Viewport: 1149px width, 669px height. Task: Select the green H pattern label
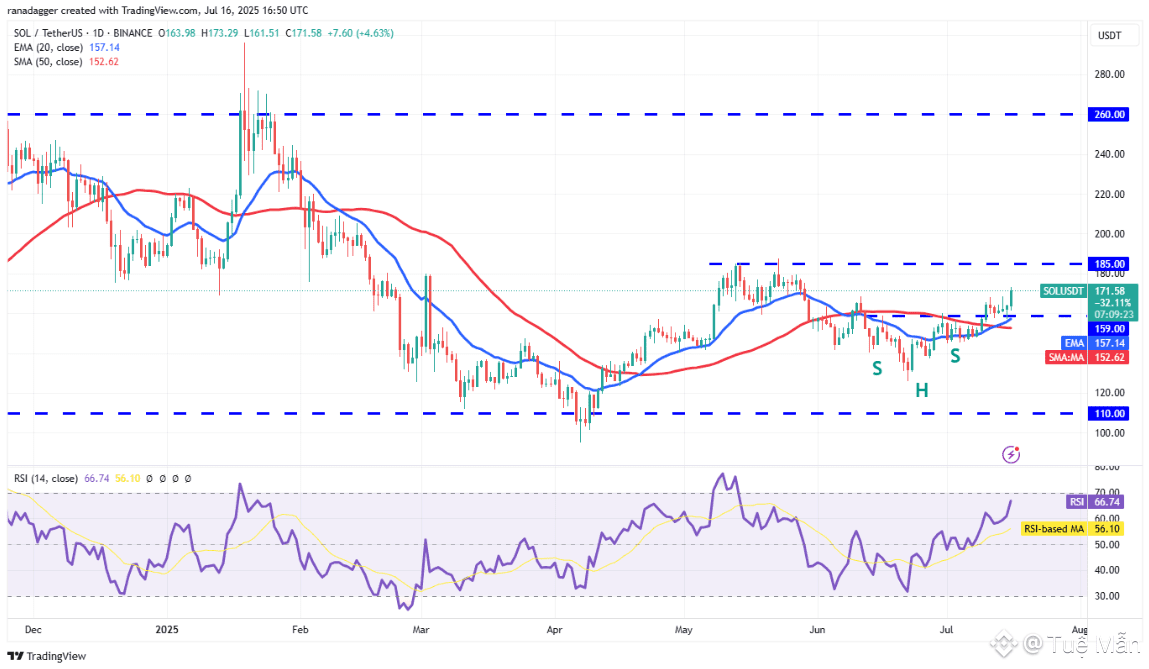point(922,391)
